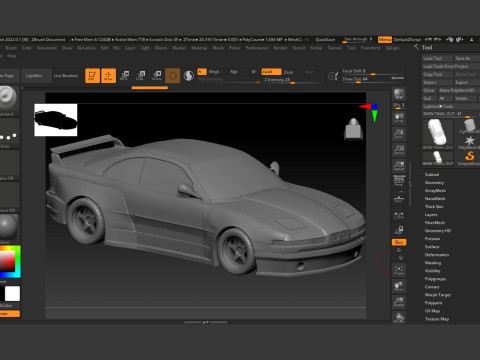Toggle the Zsub button

click(x=288, y=72)
